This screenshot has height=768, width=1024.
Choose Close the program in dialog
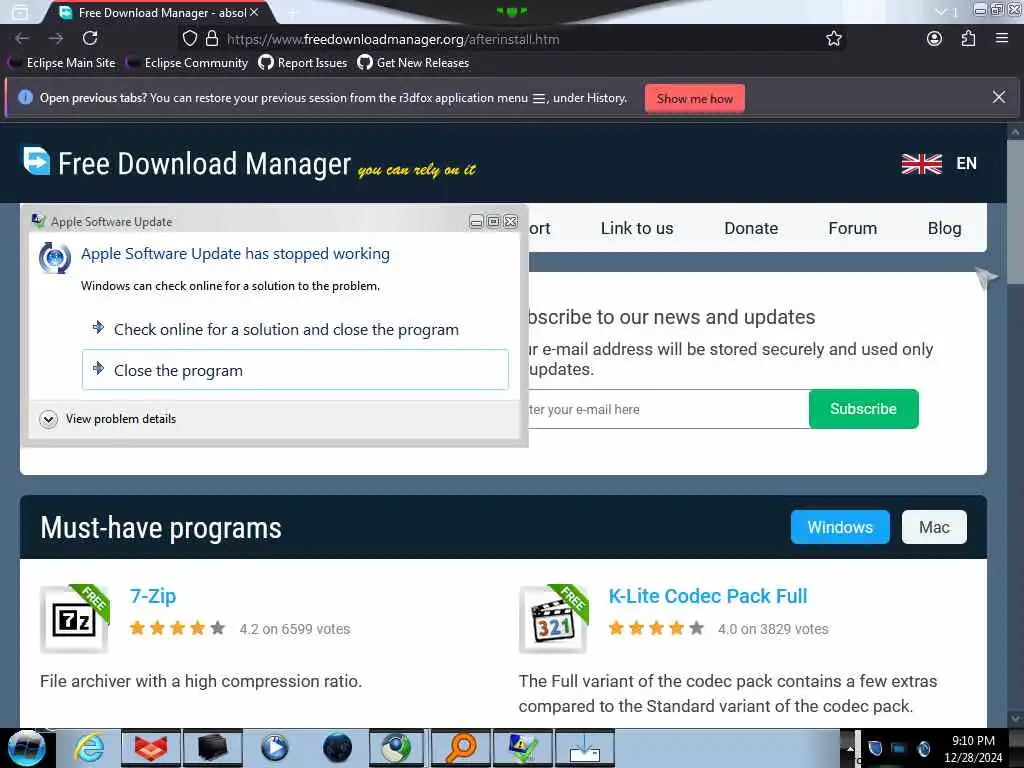(x=295, y=370)
